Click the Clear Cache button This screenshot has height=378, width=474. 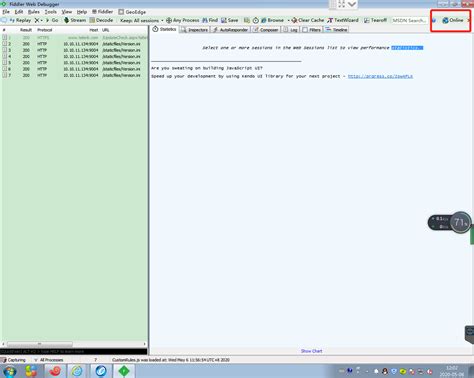point(308,20)
